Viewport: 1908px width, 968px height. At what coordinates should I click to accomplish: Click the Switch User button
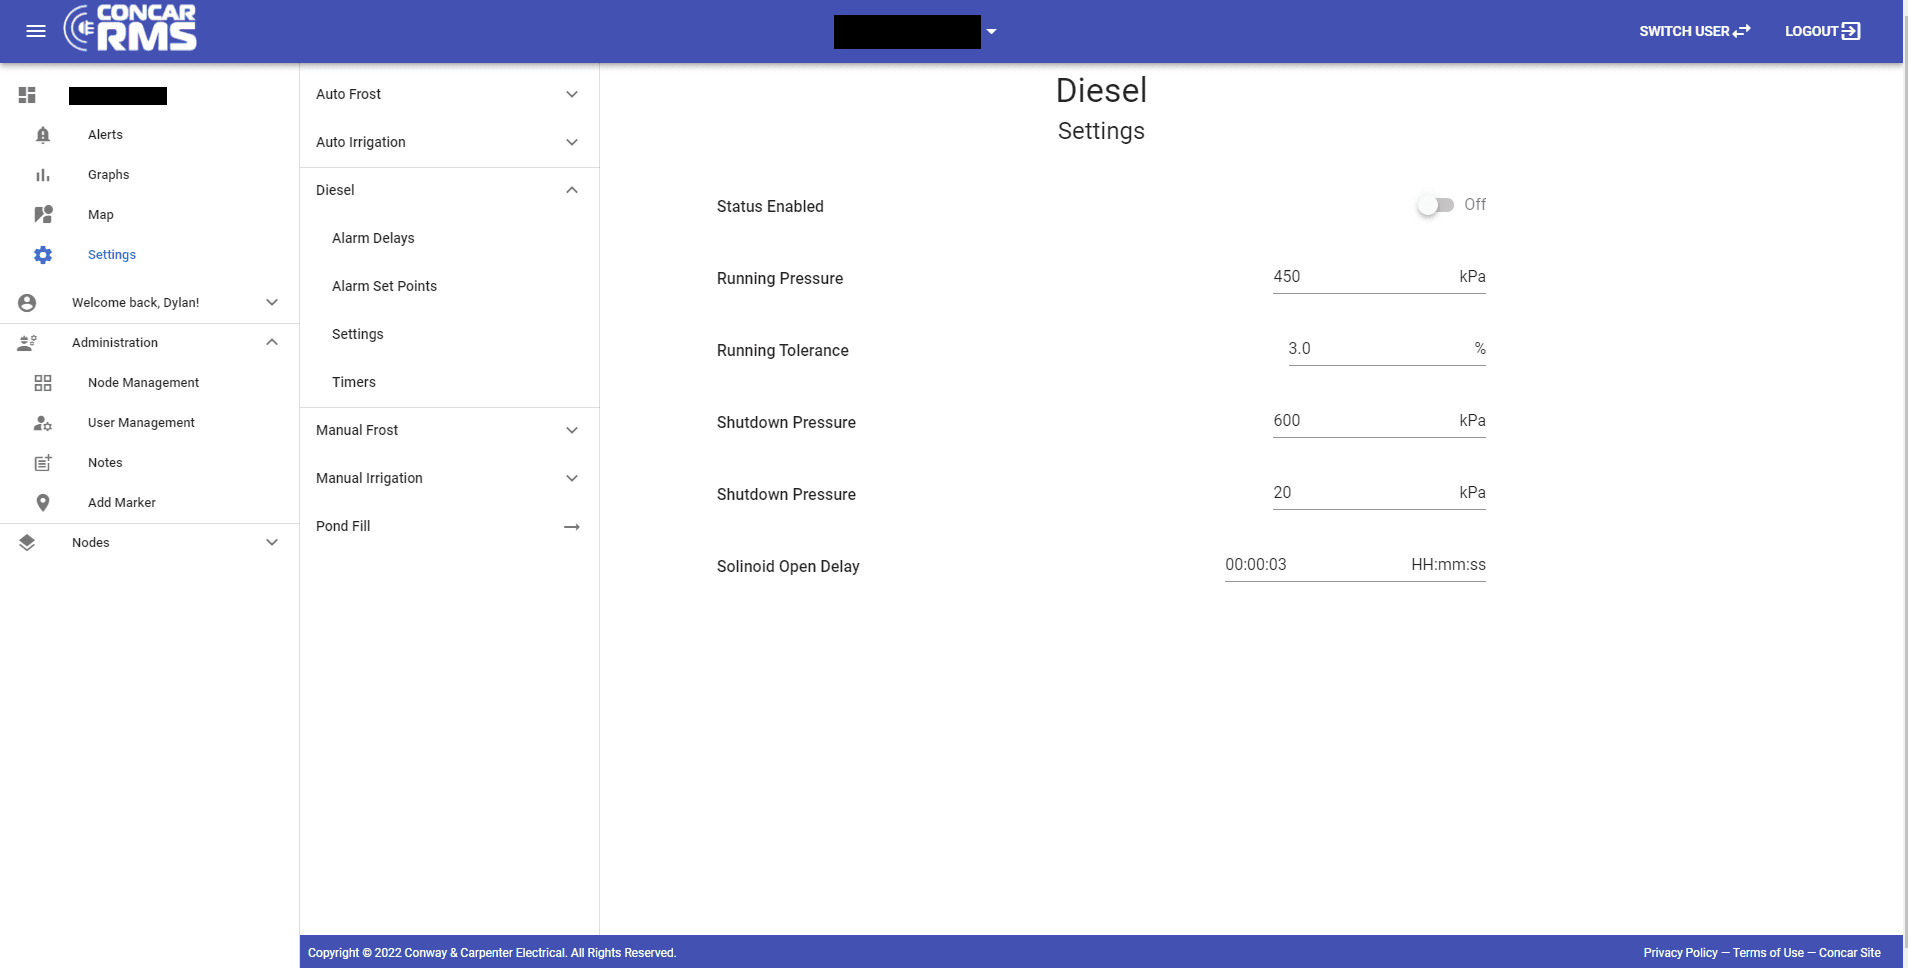pyautogui.click(x=1694, y=31)
